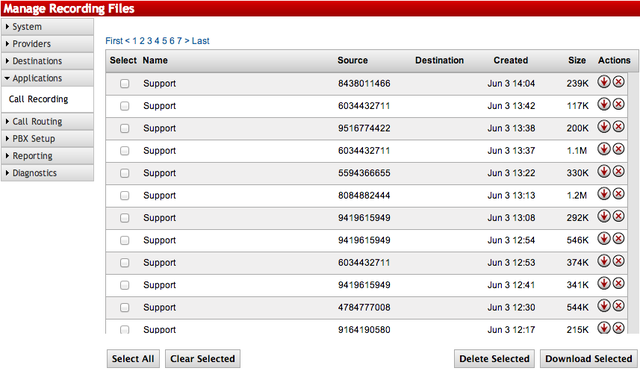Download the 1.1M recording from Jun 3 13:37
The image size is (640, 374).
604,149
